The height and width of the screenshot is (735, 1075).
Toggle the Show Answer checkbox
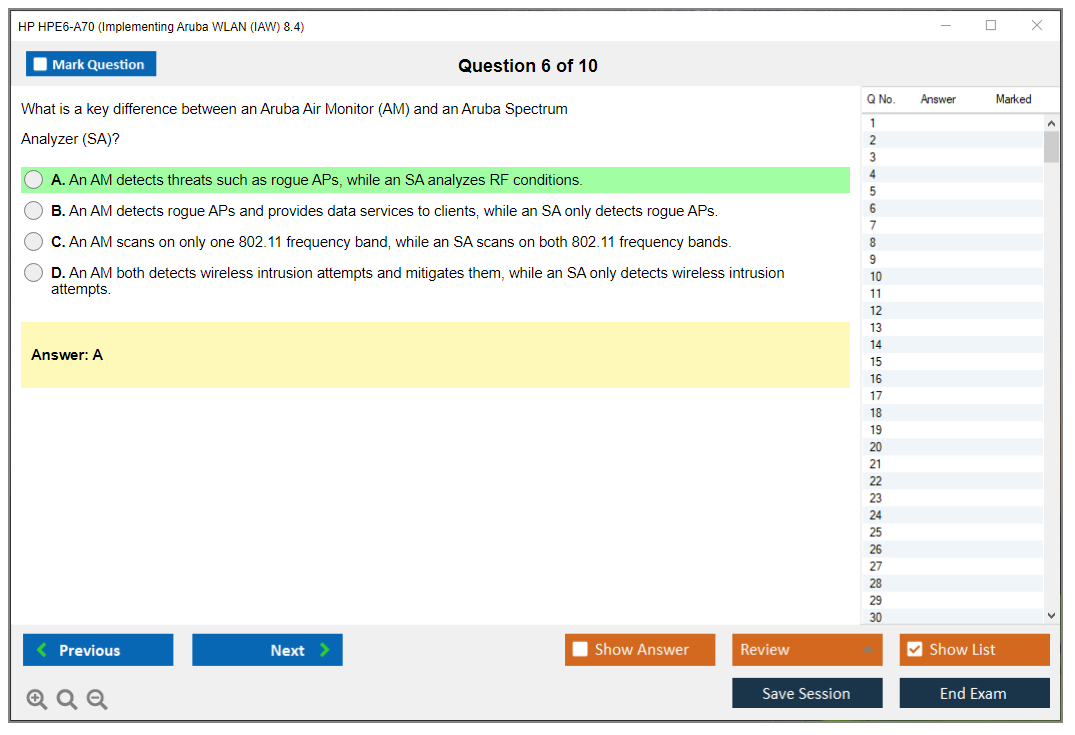tap(580, 650)
